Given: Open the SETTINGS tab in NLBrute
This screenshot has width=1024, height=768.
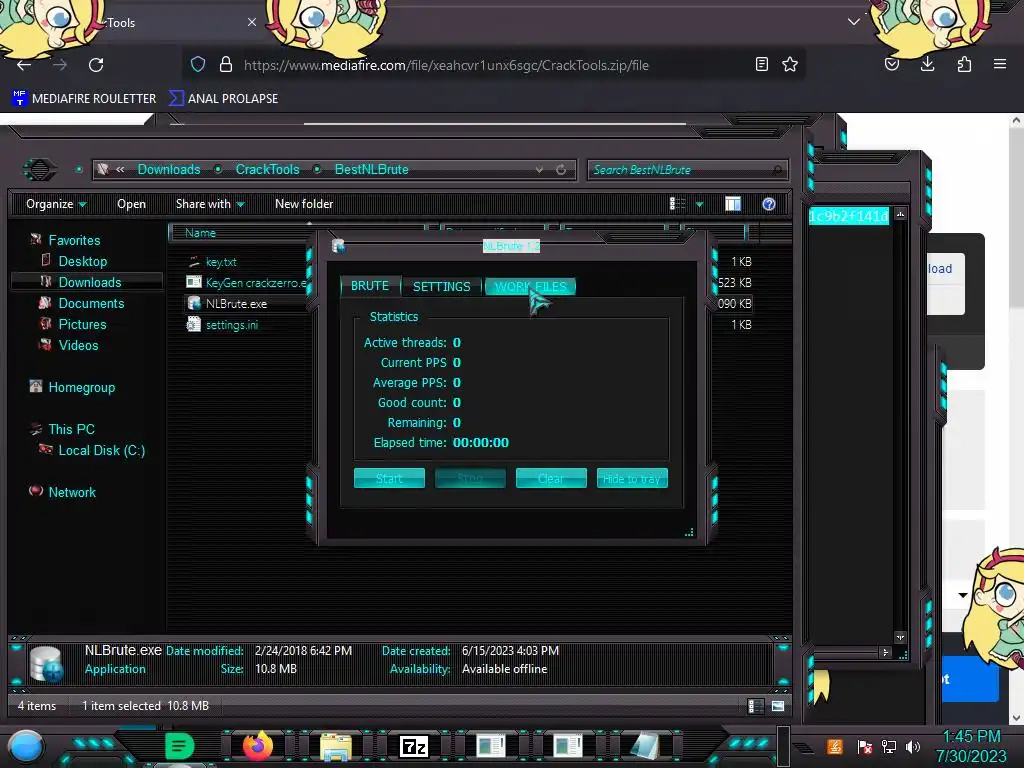Looking at the screenshot, I should [x=441, y=286].
